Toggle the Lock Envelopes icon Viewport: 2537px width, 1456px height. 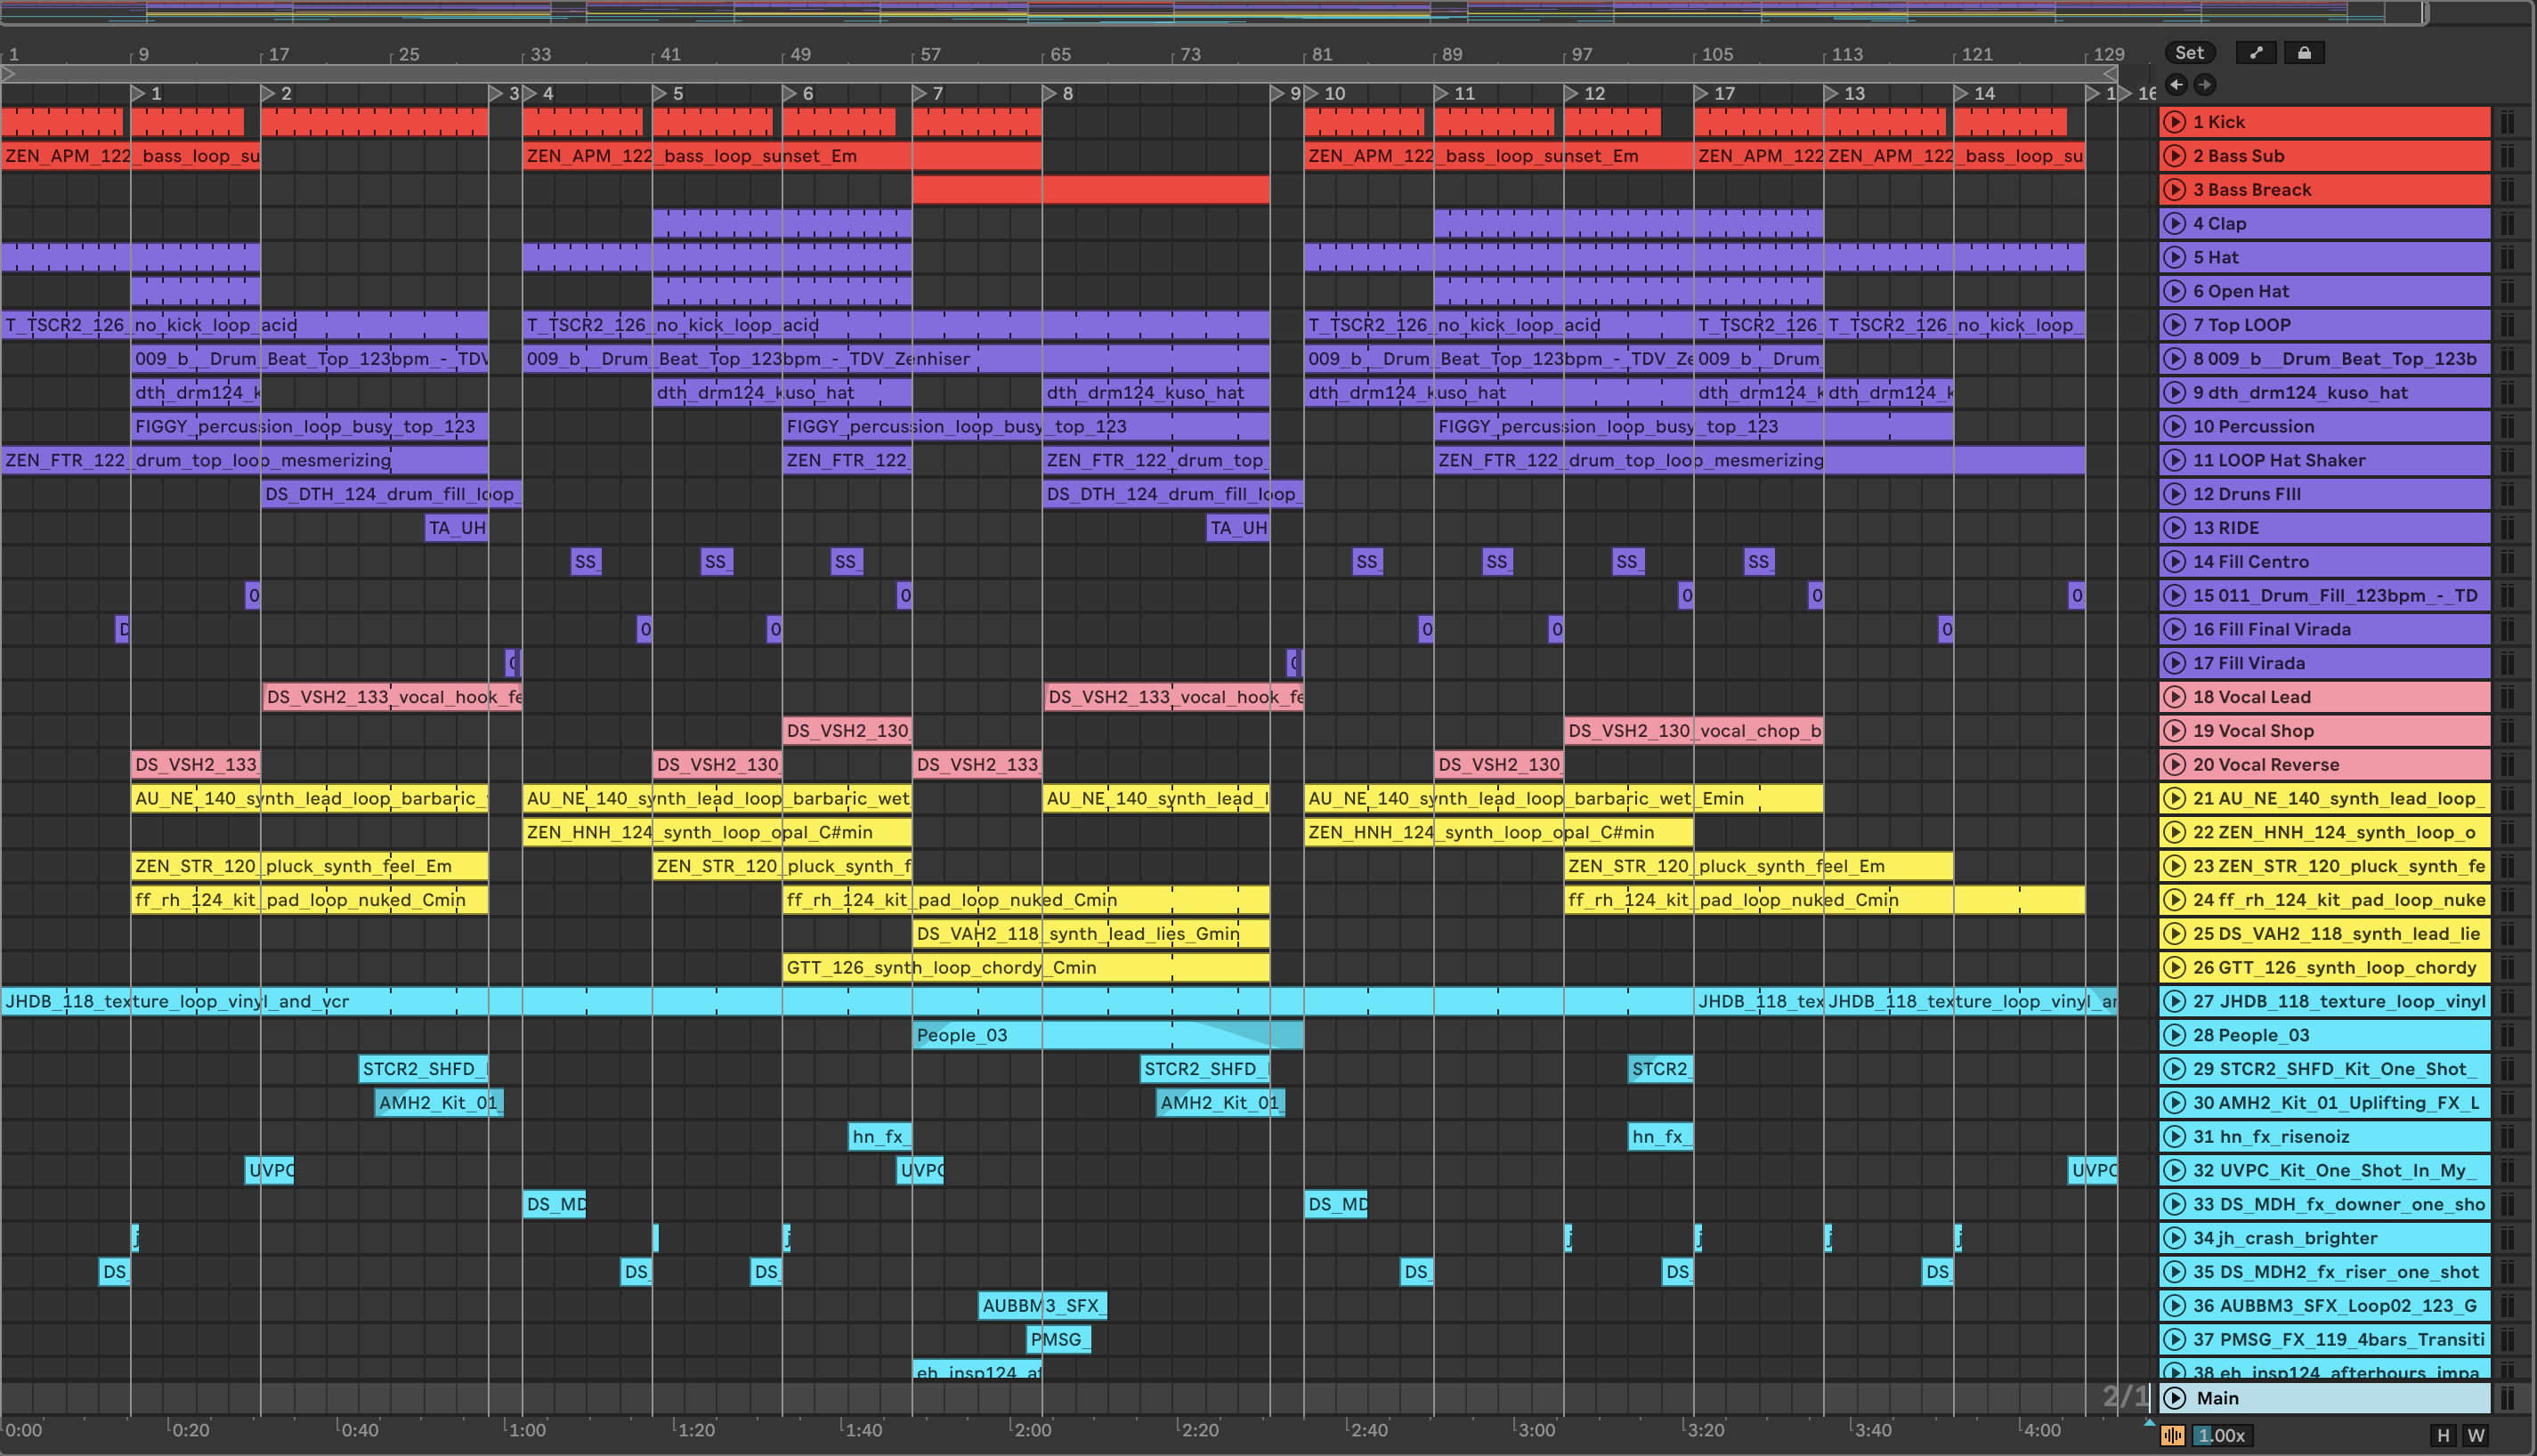[2304, 53]
